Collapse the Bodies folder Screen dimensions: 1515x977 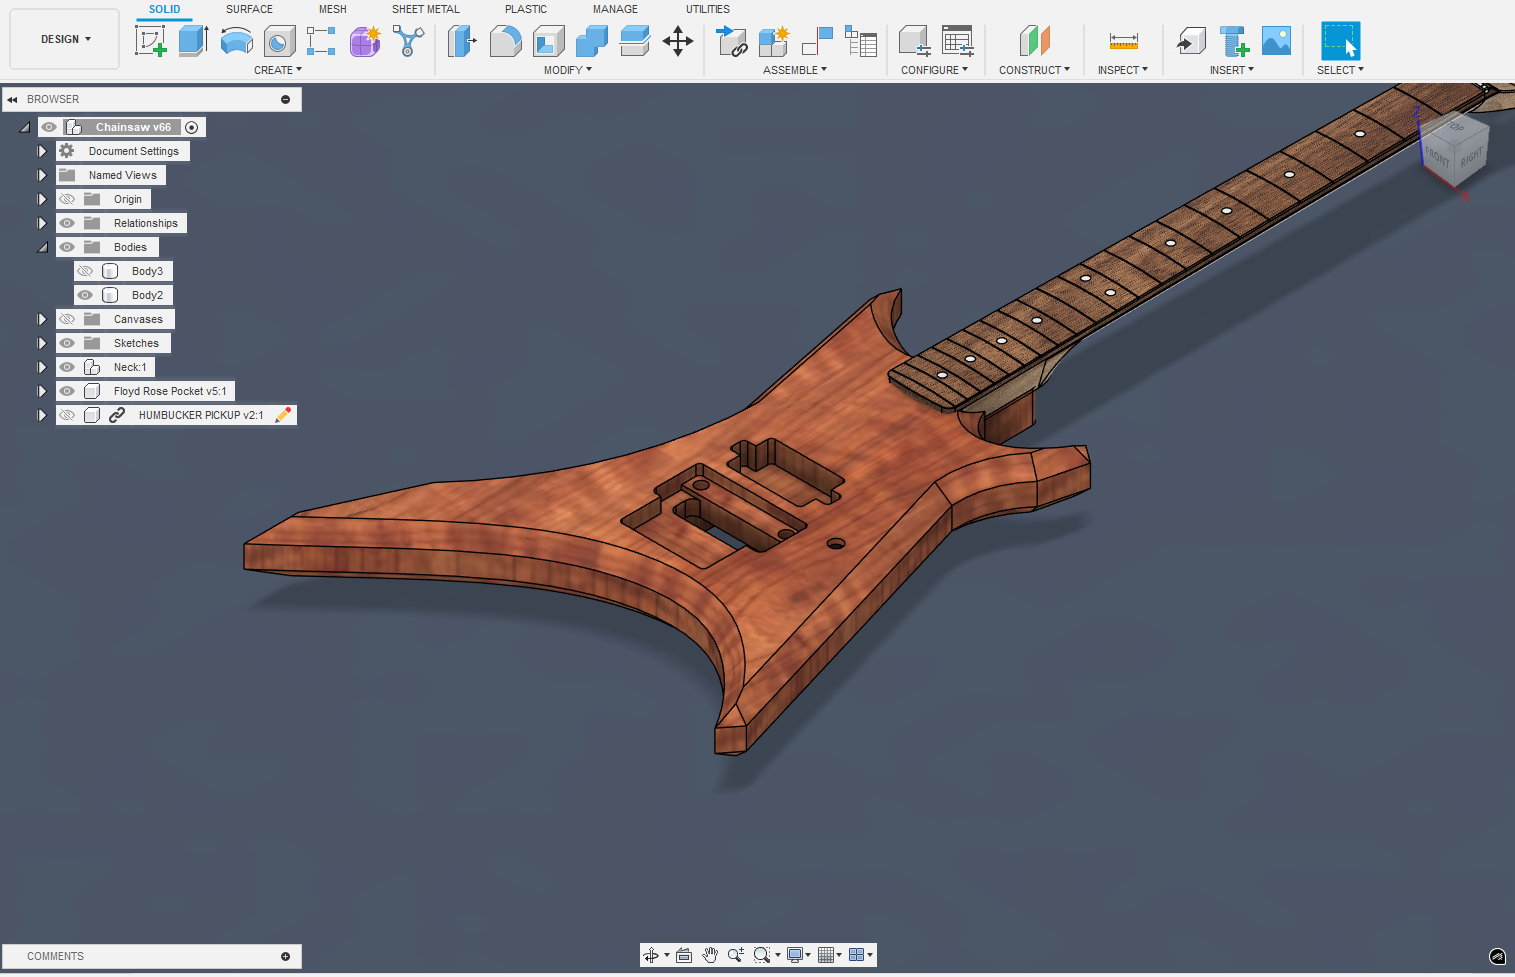[42, 247]
